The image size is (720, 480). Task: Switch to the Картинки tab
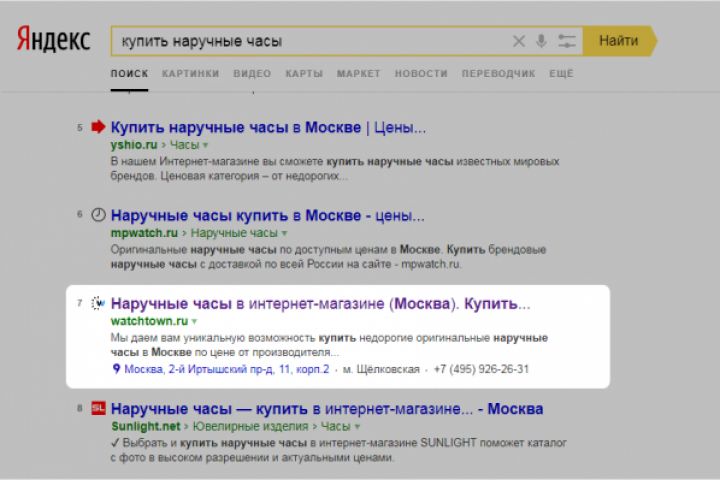point(191,73)
